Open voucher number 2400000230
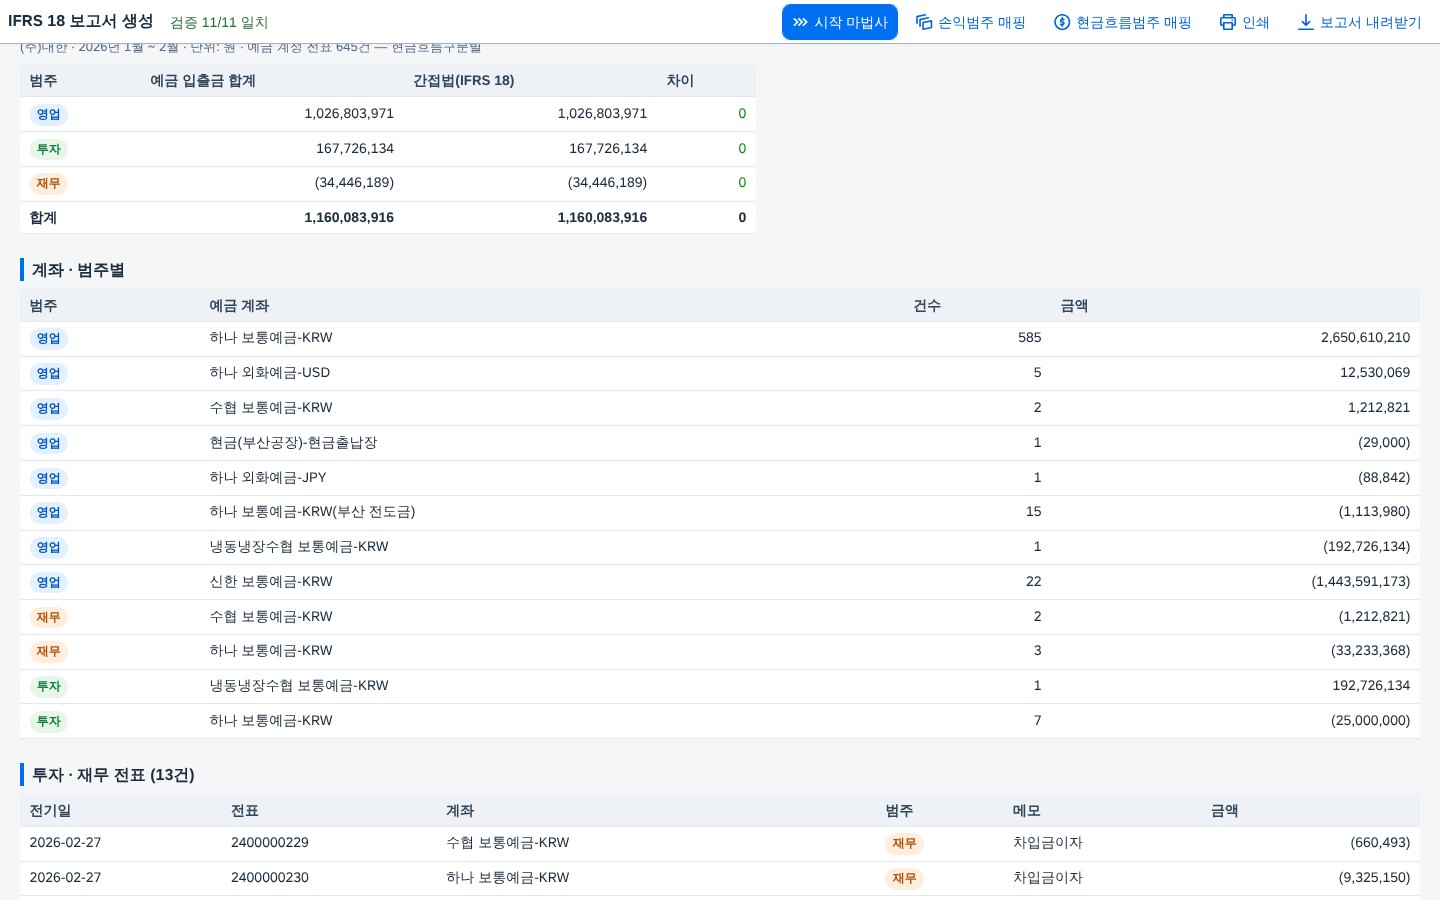The width and height of the screenshot is (1440, 900). pos(270,878)
